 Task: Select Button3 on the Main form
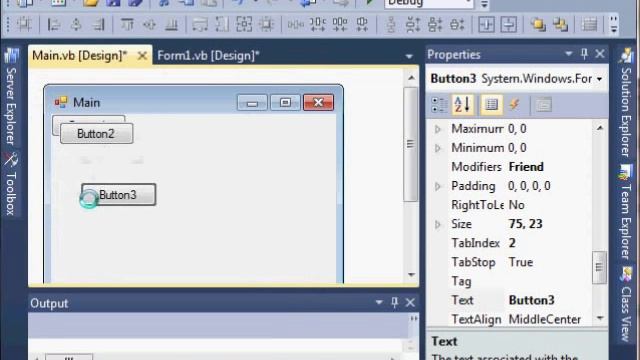pyautogui.click(x=119, y=195)
